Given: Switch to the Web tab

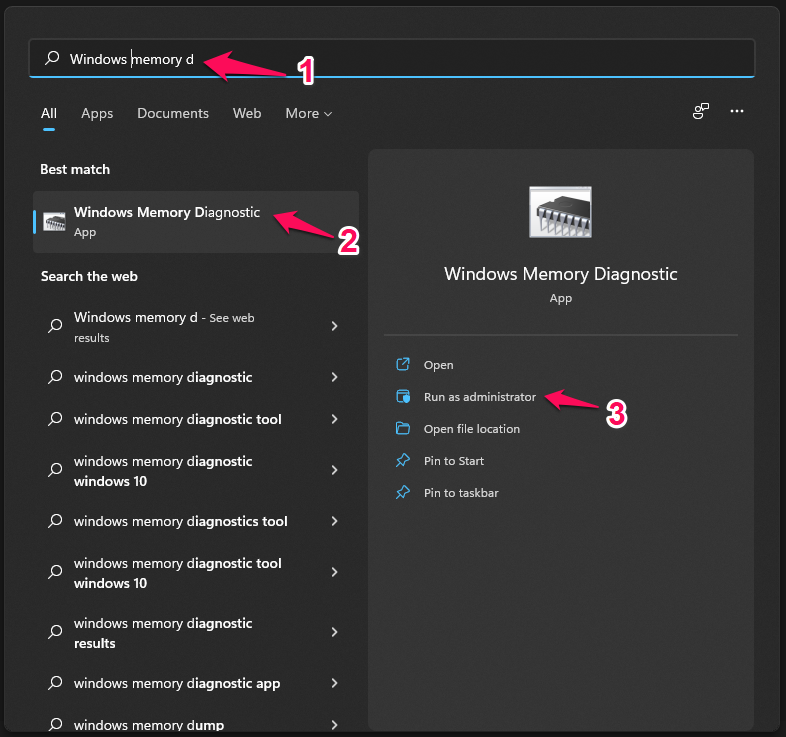Looking at the screenshot, I should [x=247, y=113].
